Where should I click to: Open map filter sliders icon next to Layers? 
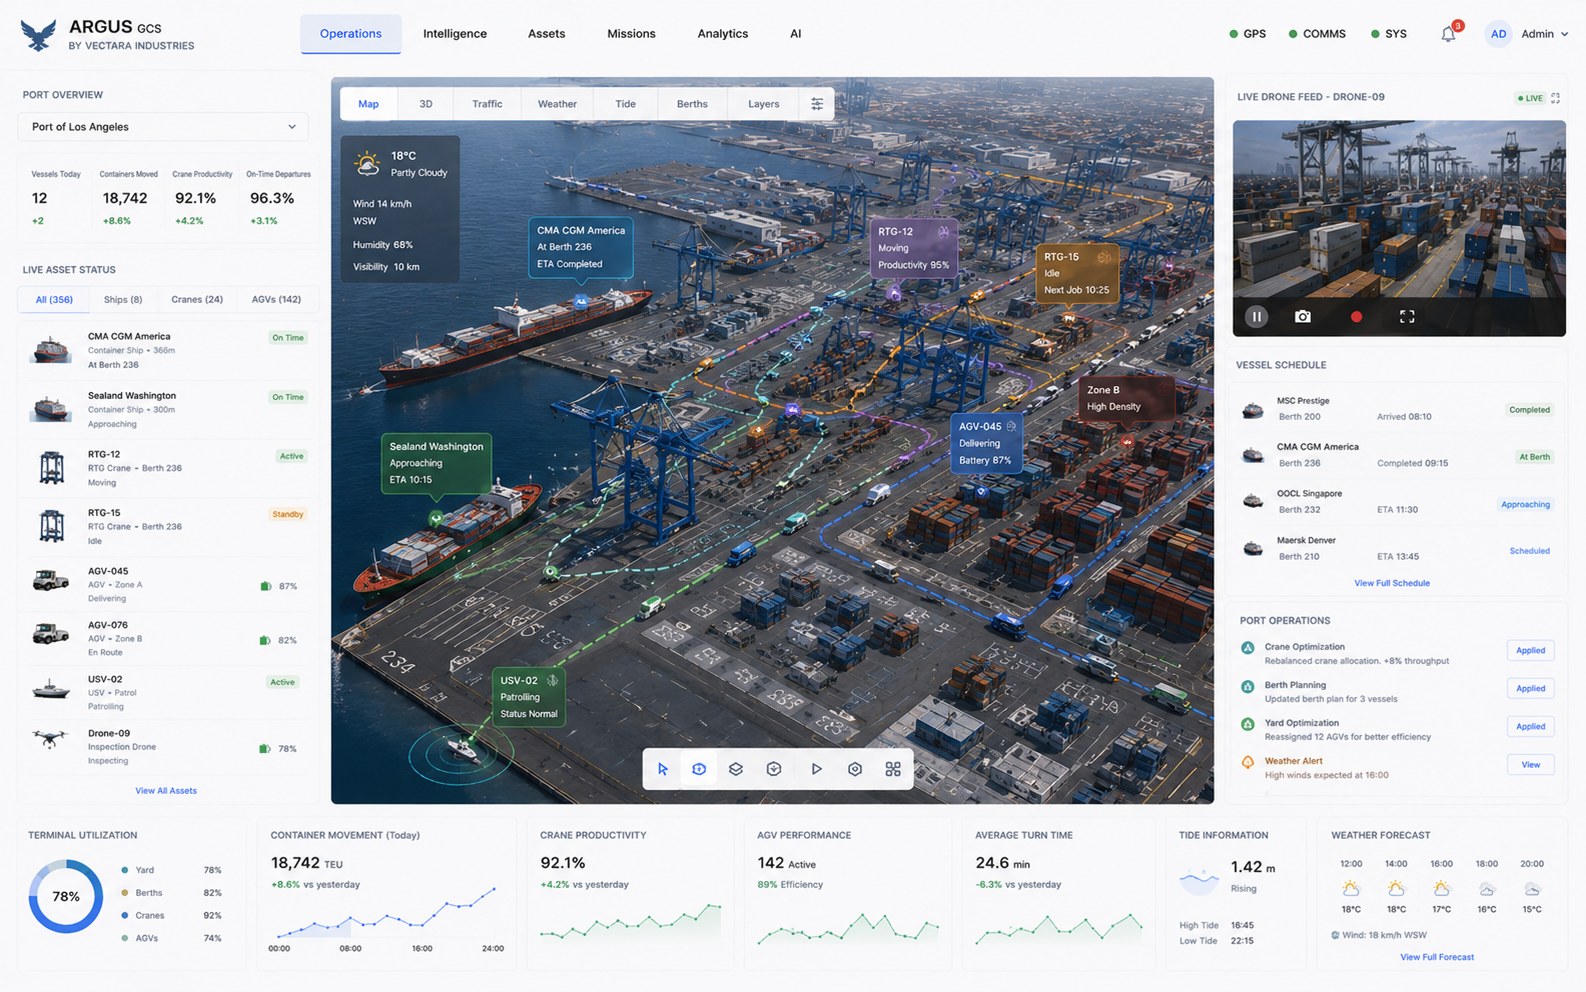click(x=817, y=104)
